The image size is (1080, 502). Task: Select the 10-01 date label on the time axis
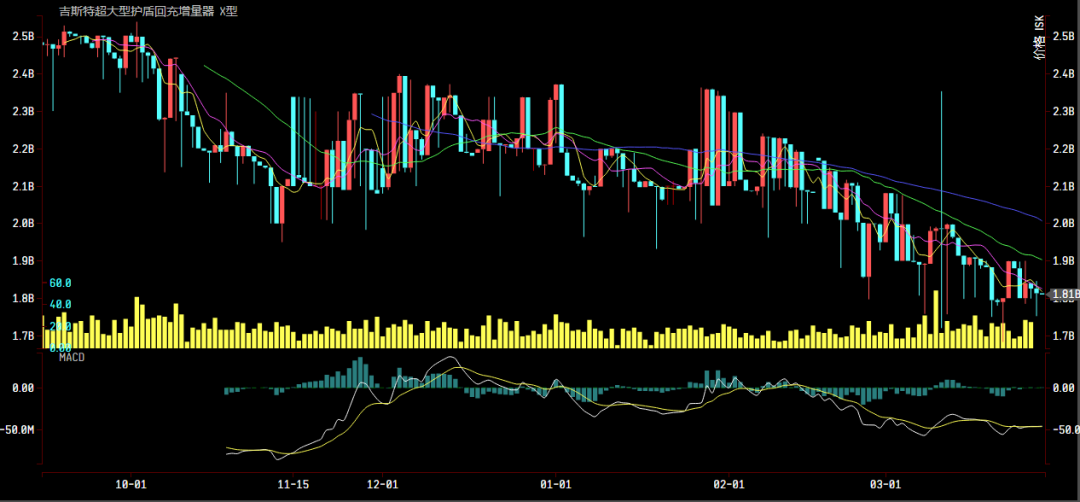point(132,484)
